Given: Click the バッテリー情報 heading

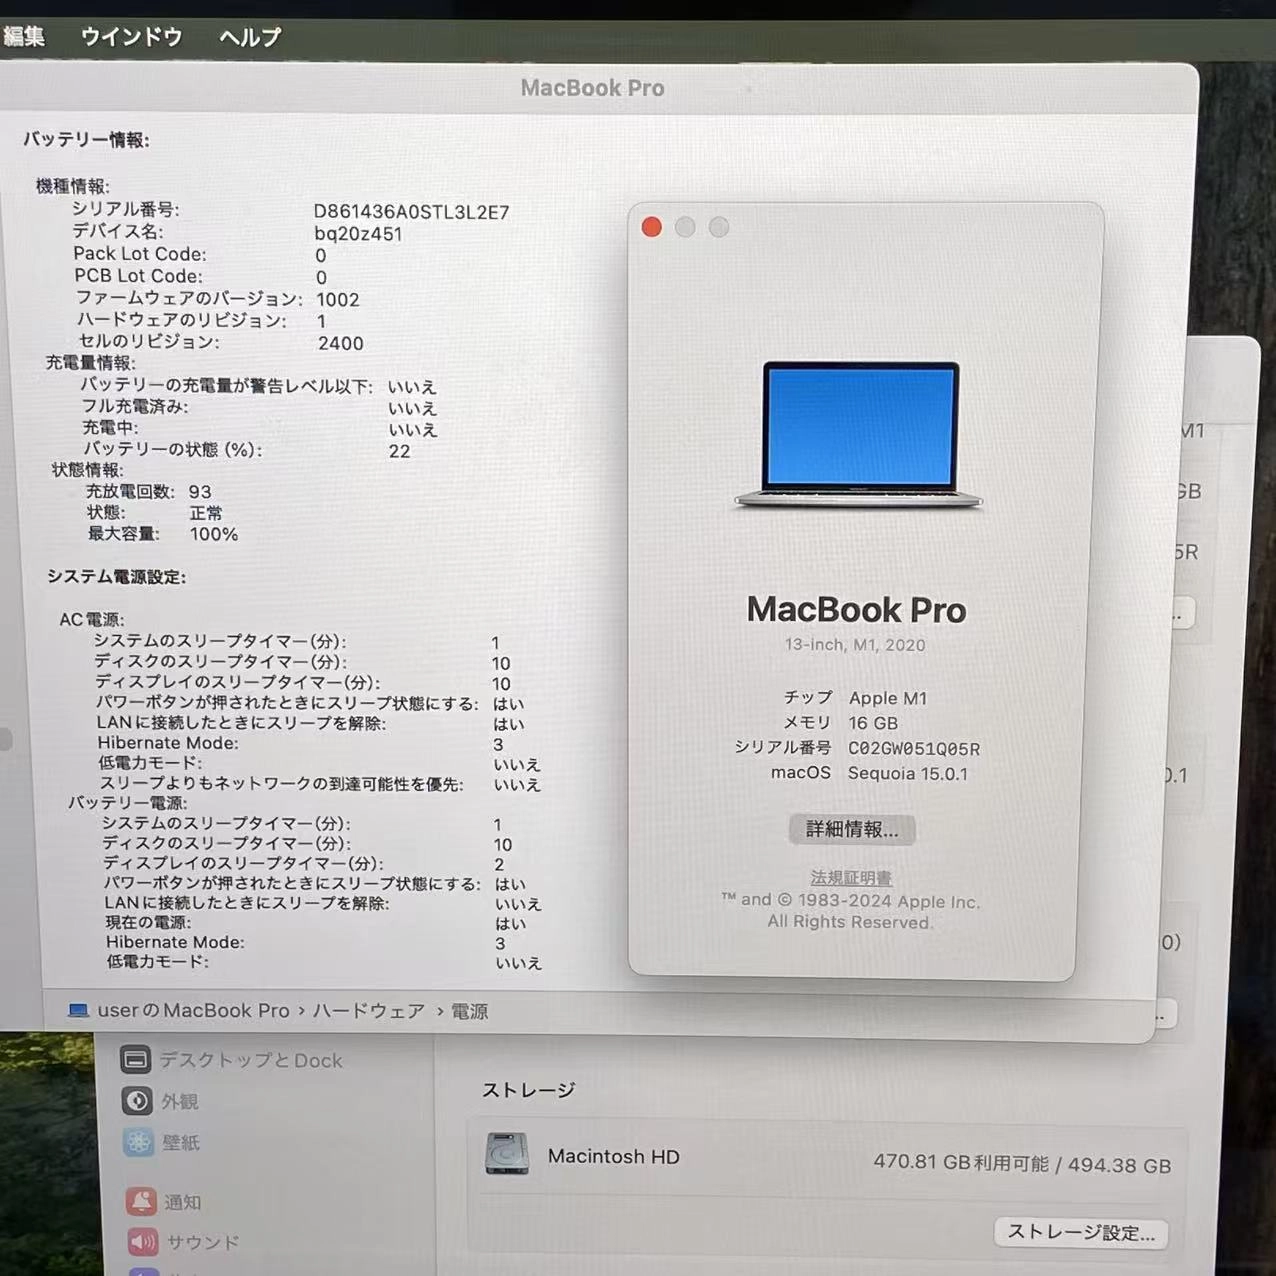Looking at the screenshot, I should (86, 140).
